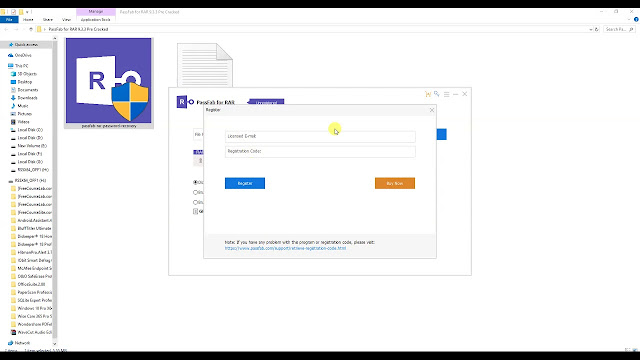
Task: Open the Wise Care 365 folder
Action: 34,316
